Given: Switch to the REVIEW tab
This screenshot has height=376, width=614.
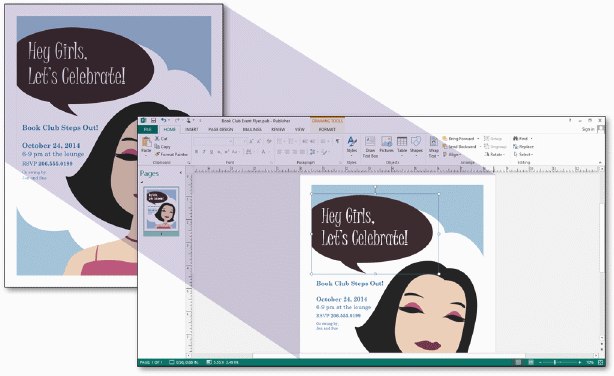Looking at the screenshot, I should pos(278,129).
